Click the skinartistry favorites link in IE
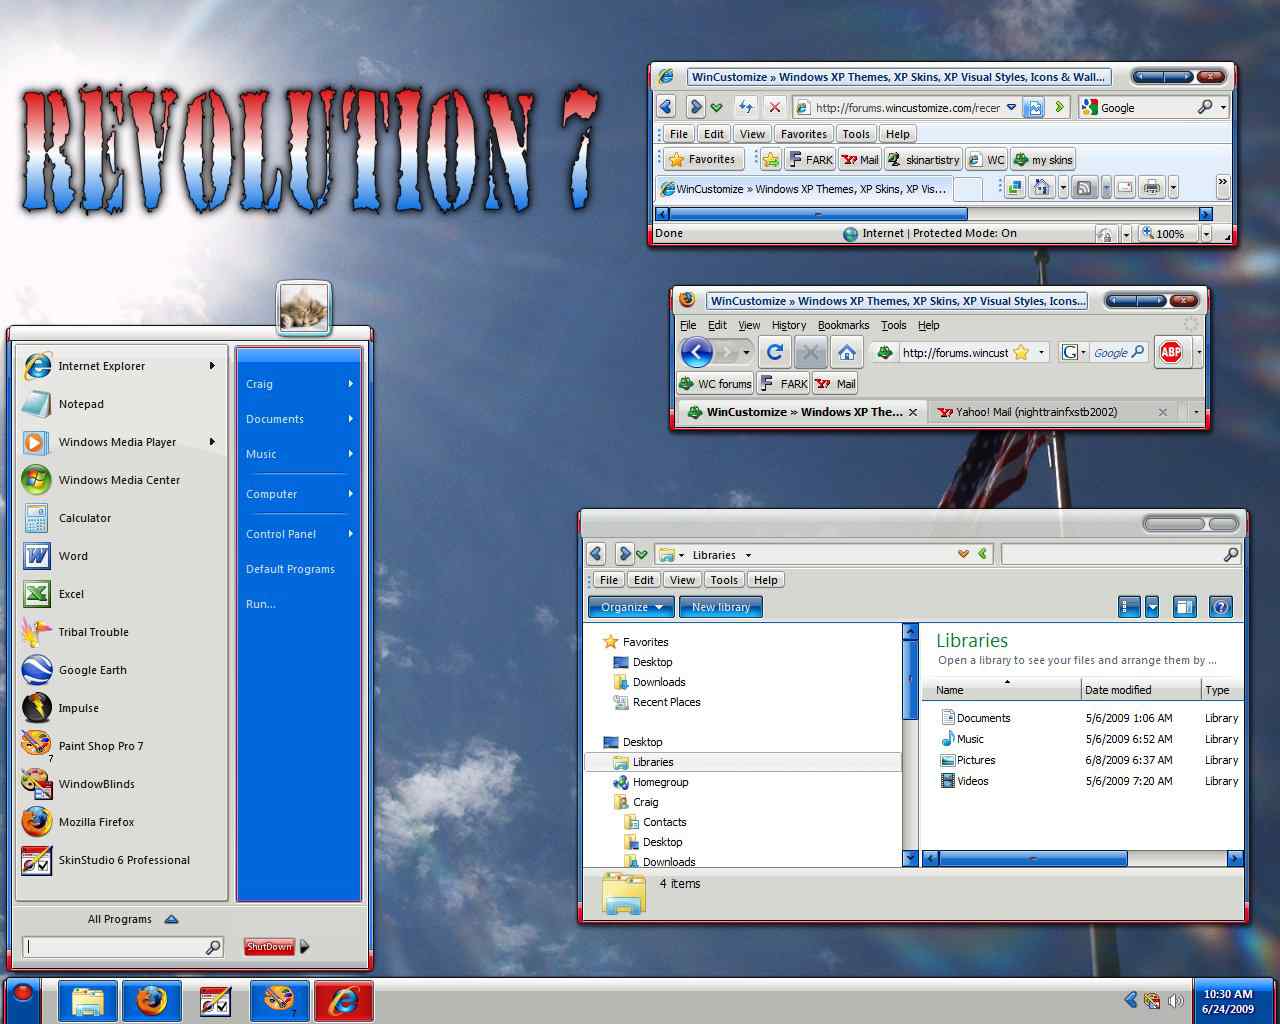 point(923,159)
